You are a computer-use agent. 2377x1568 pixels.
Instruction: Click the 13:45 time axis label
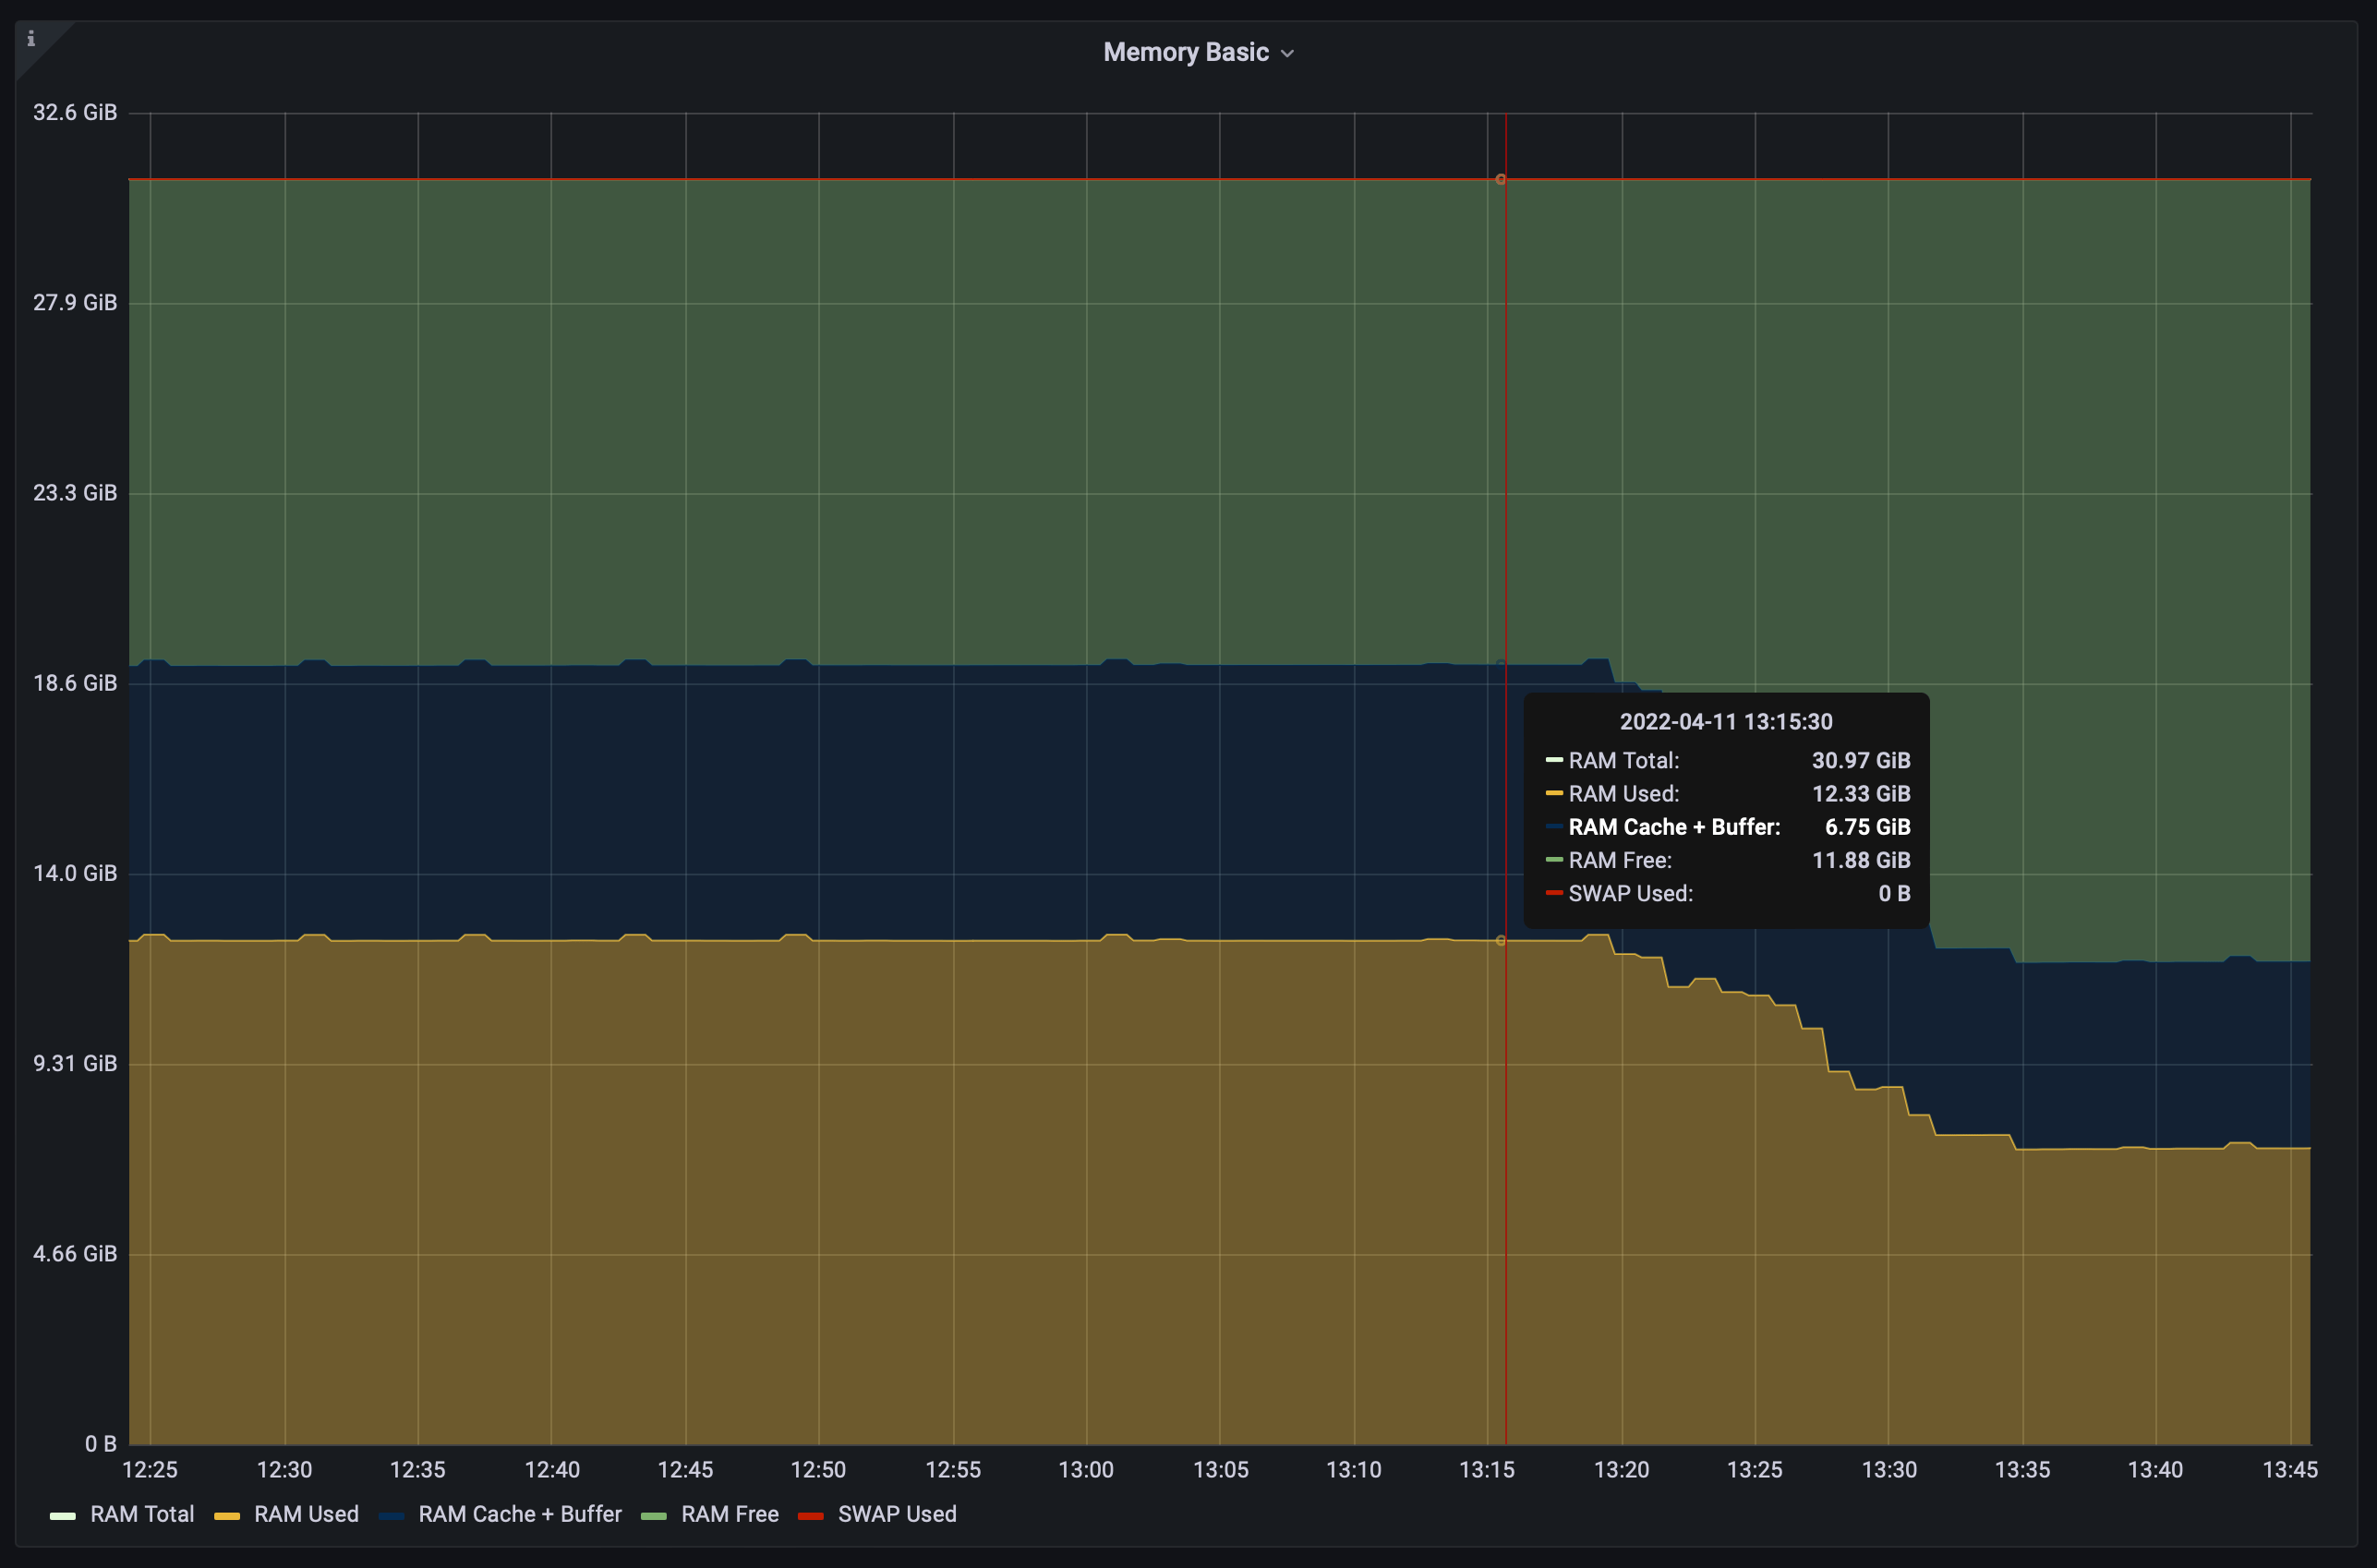pyautogui.click(x=2289, y=1469)
